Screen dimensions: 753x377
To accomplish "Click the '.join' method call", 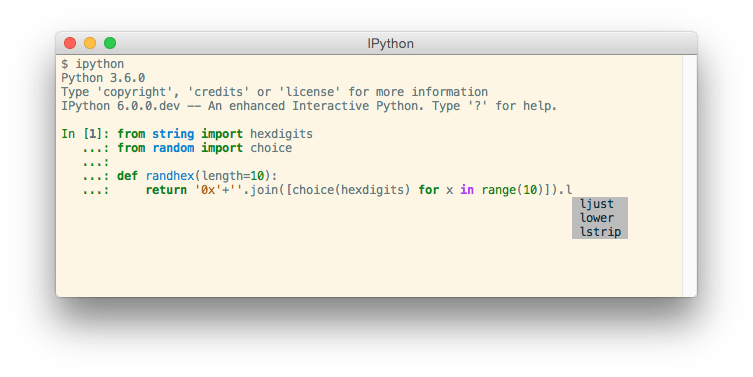I will tap(261, 190).
